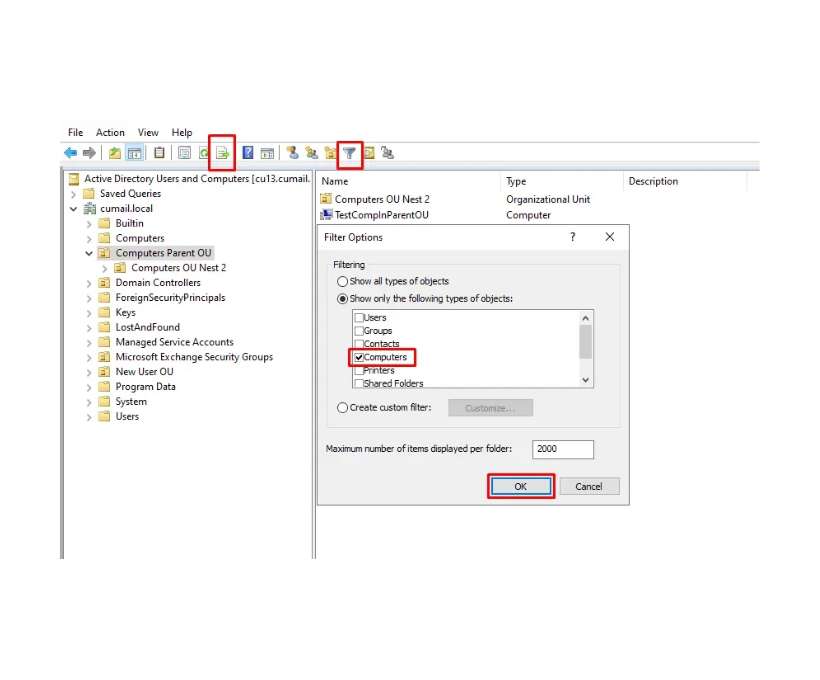Expand the Domain Controllers container
The width and height of the screenshot is (820, 680).
click(90, 283)
